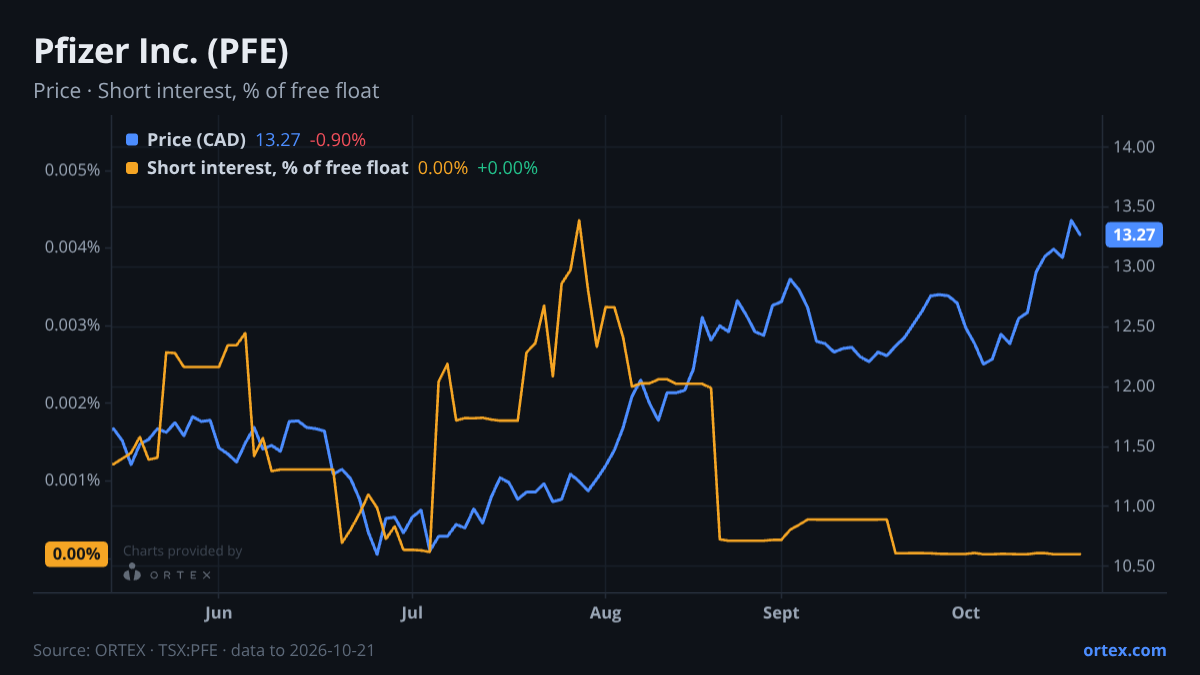Click the +0.00% short interest change
1200x675 pixels.
pyautogui.click(x=507, y=168)
